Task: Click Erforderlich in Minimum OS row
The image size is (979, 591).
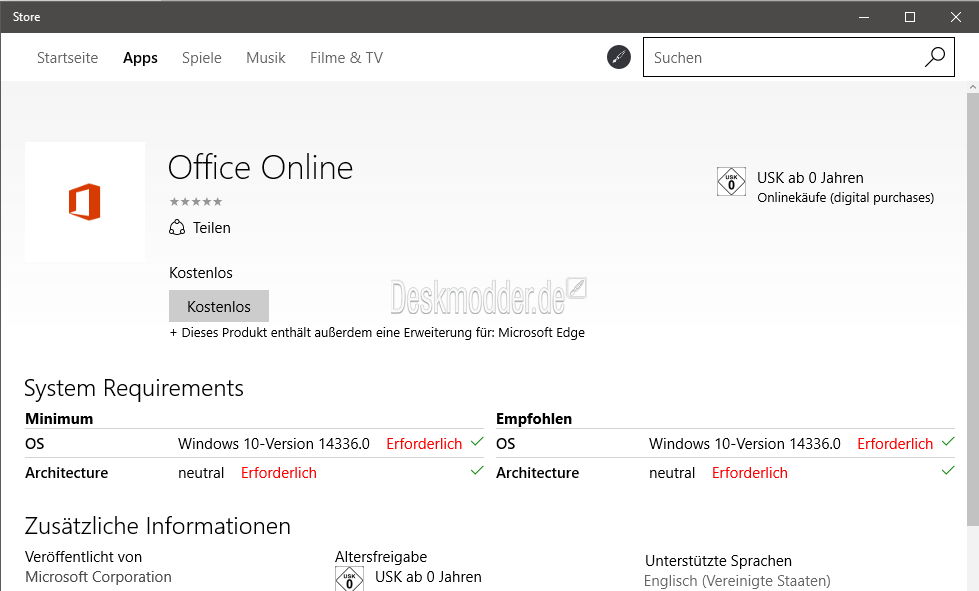Action: [424, 444]
